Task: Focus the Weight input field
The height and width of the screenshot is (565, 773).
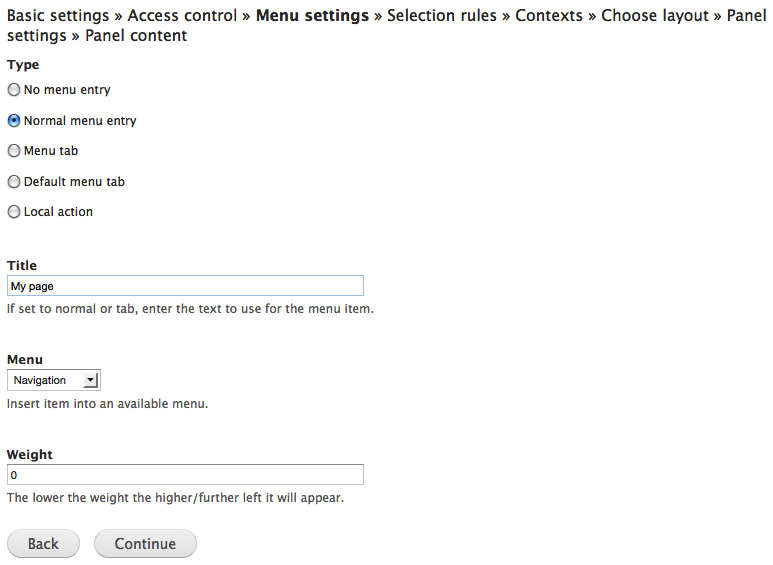Action: (185, 475)
